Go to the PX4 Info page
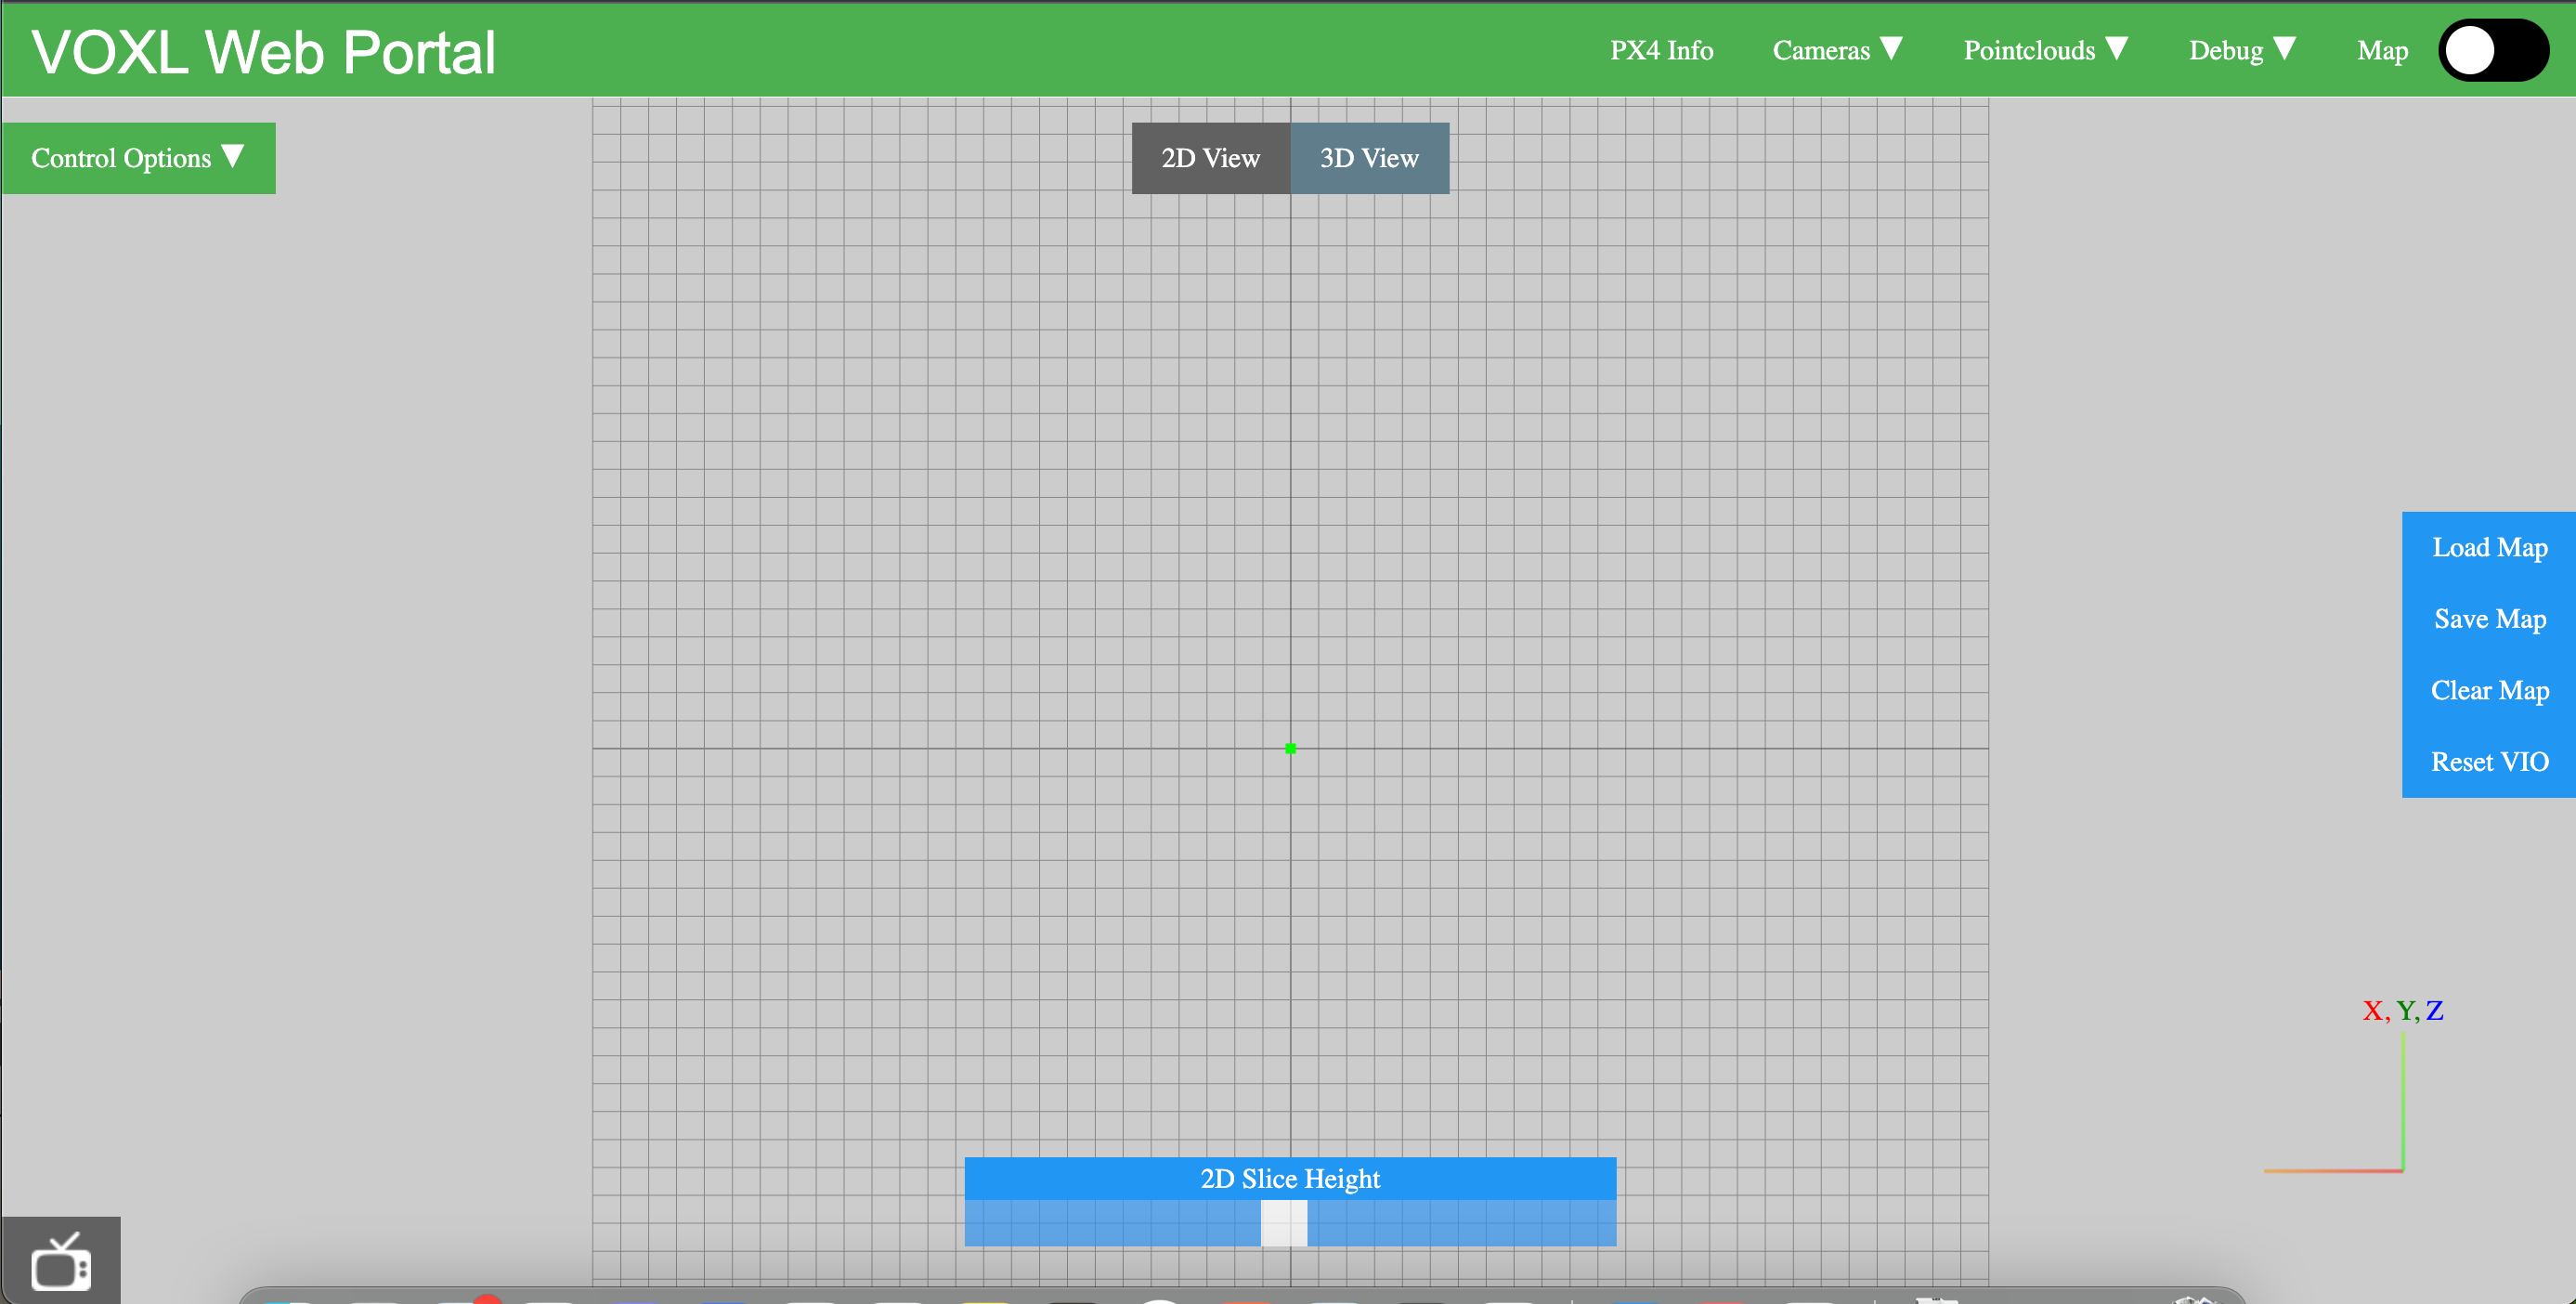This screenshot has width=2576, height=1304. (1661, 50)
